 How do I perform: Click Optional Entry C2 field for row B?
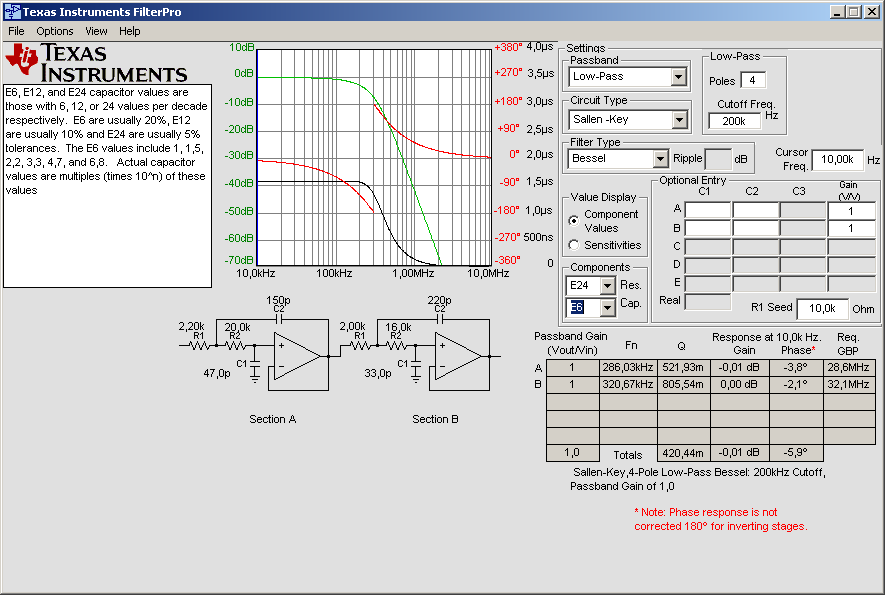(756, 228)
